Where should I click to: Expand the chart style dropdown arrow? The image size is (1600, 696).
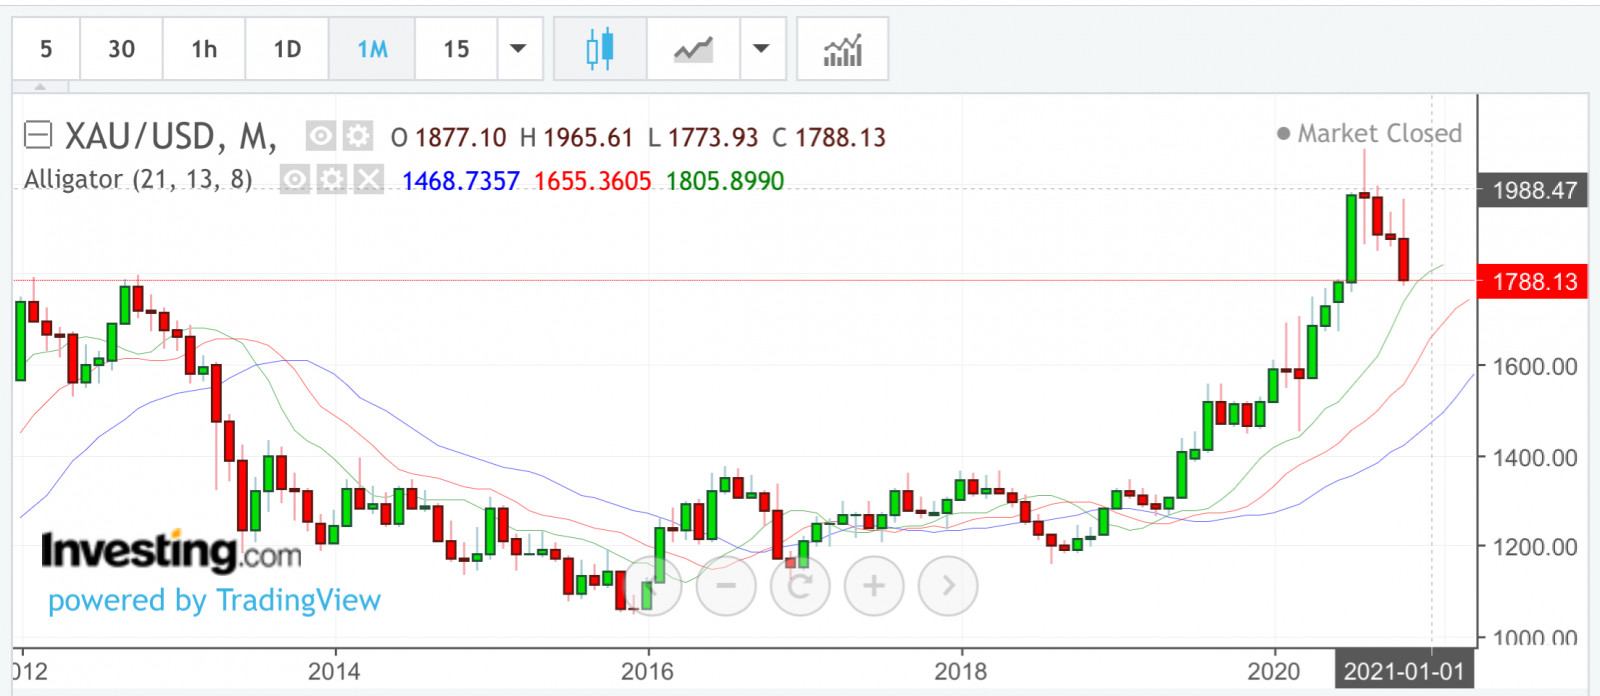(761, 49)
